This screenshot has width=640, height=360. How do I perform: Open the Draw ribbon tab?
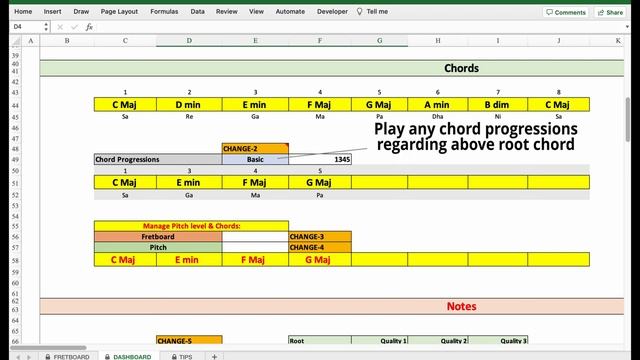point(81,11)
